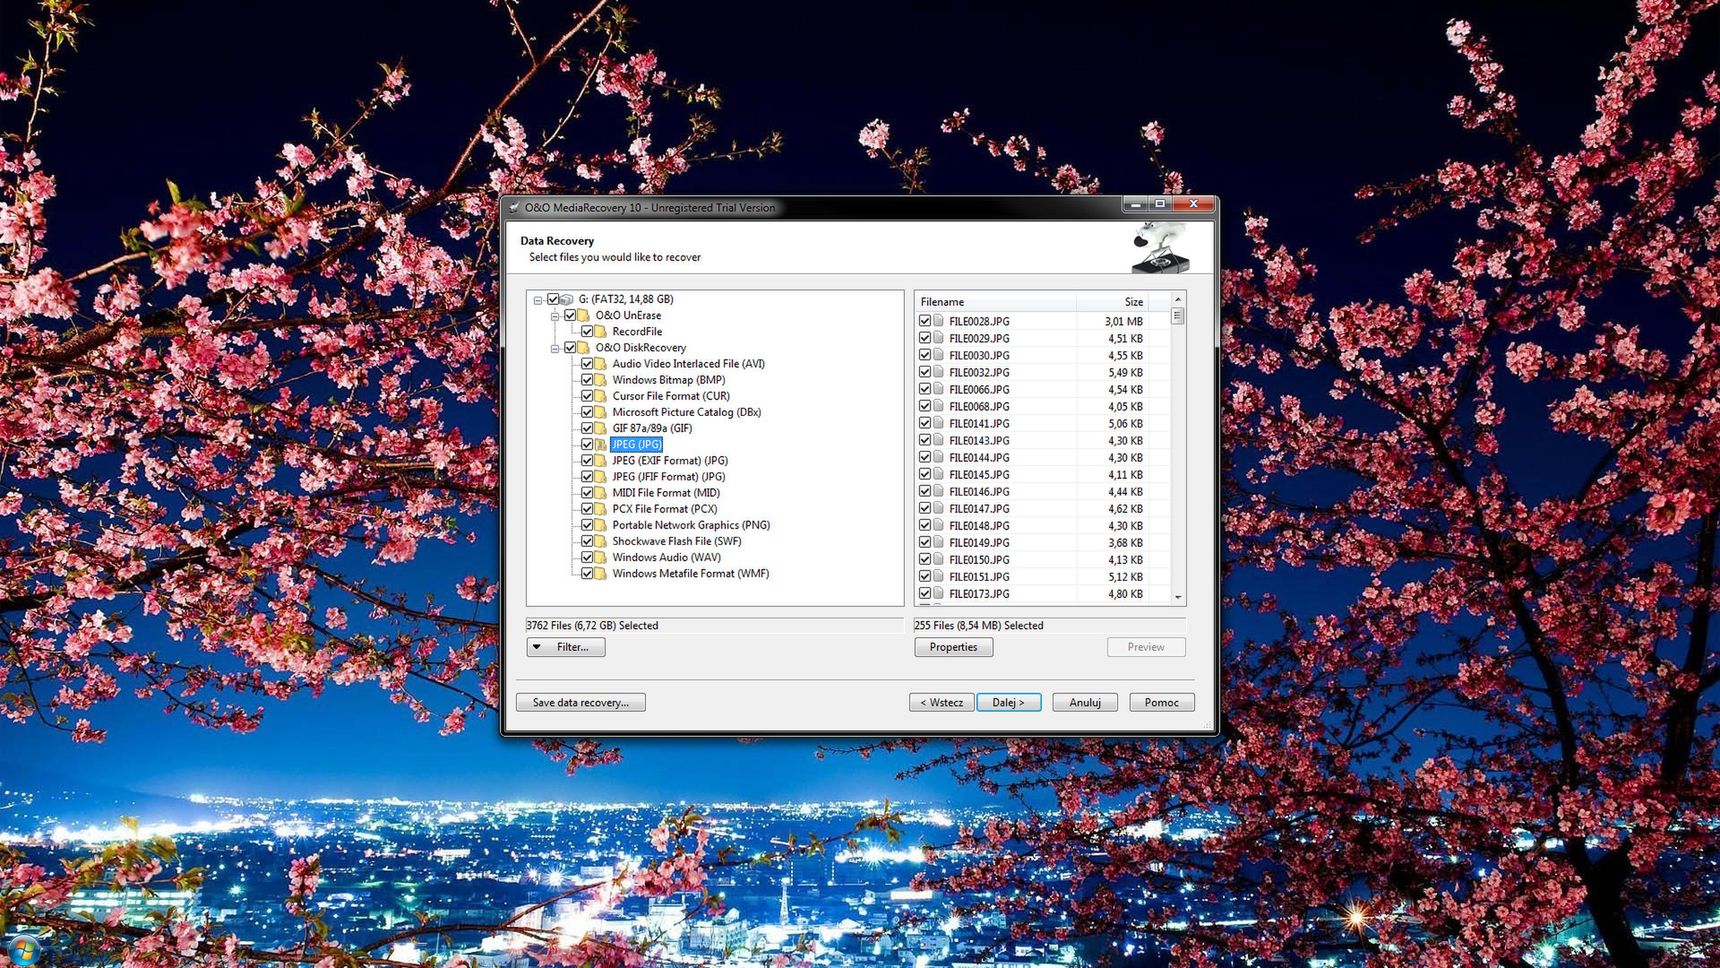Screen dimensions: 1720x968
Task: Click the Audio Video Interlaced File folder icon
Action: [x=601, y=364]
